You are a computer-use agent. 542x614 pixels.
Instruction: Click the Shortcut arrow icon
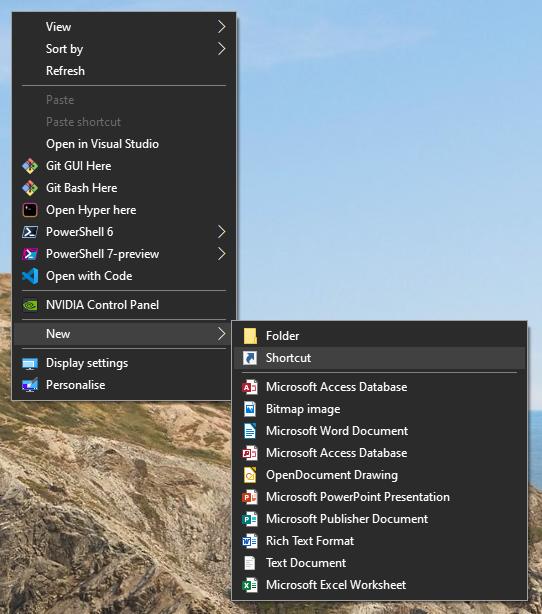(250, 358)
